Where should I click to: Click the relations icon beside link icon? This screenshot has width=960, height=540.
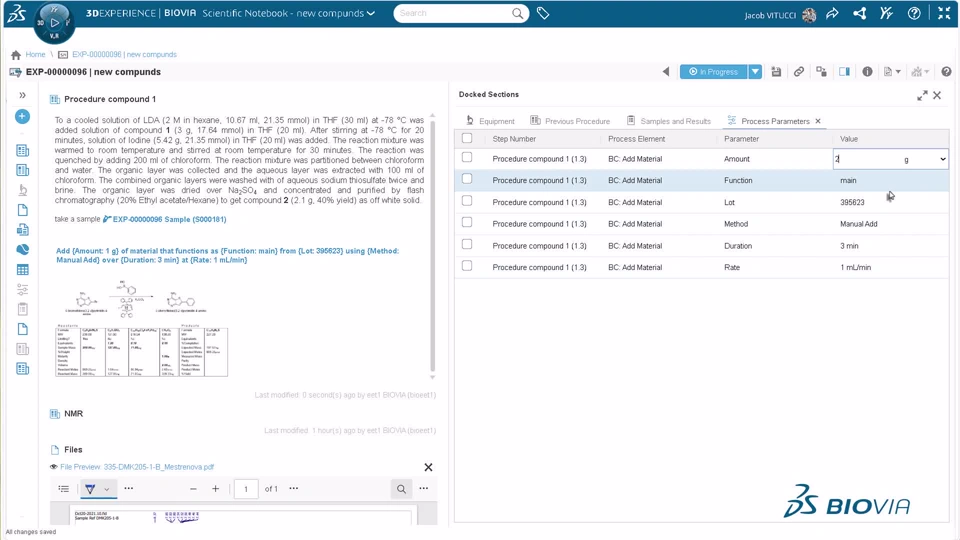pos(822,72)
